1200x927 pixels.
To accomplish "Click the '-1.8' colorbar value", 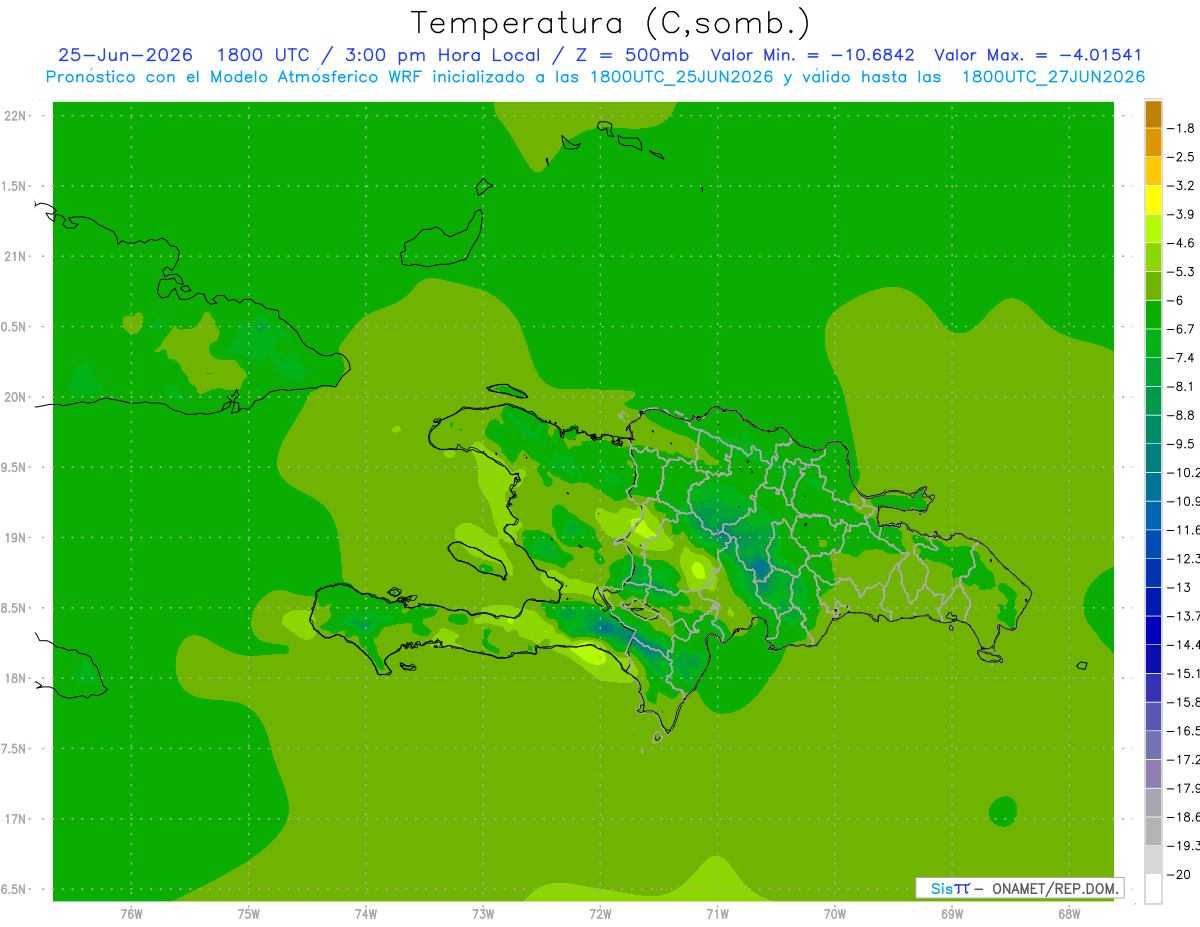I will 1182,128.
